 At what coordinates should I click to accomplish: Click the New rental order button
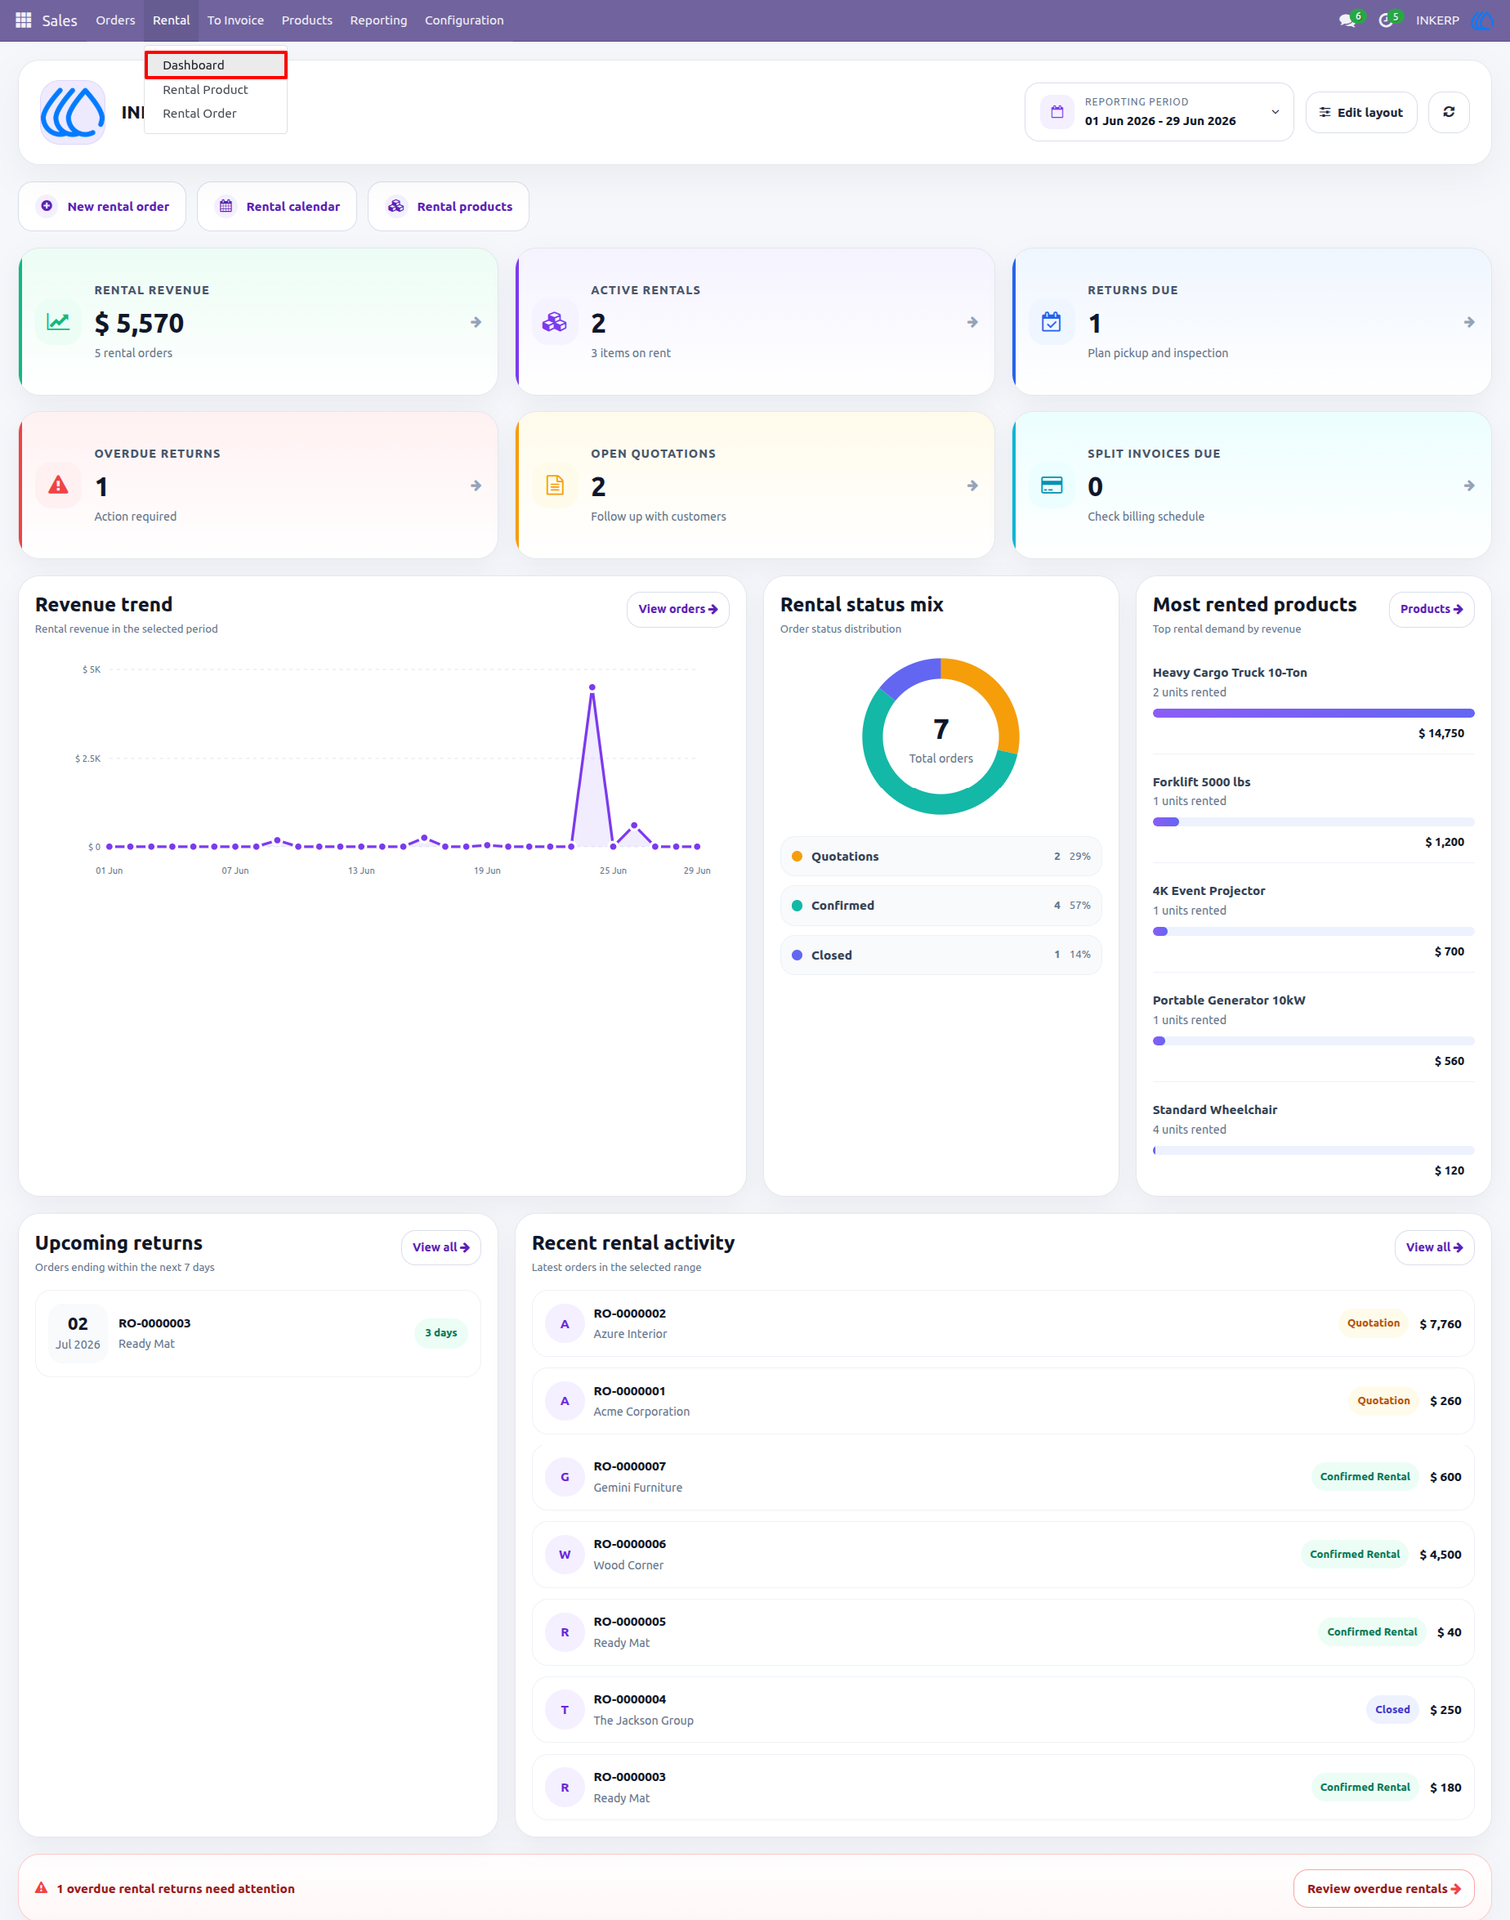pos(102,206)
